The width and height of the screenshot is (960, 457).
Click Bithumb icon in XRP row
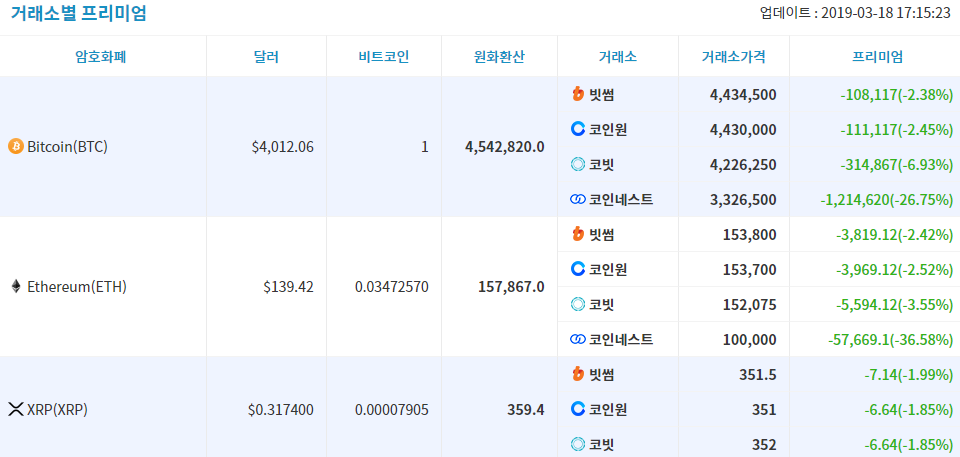577,374
